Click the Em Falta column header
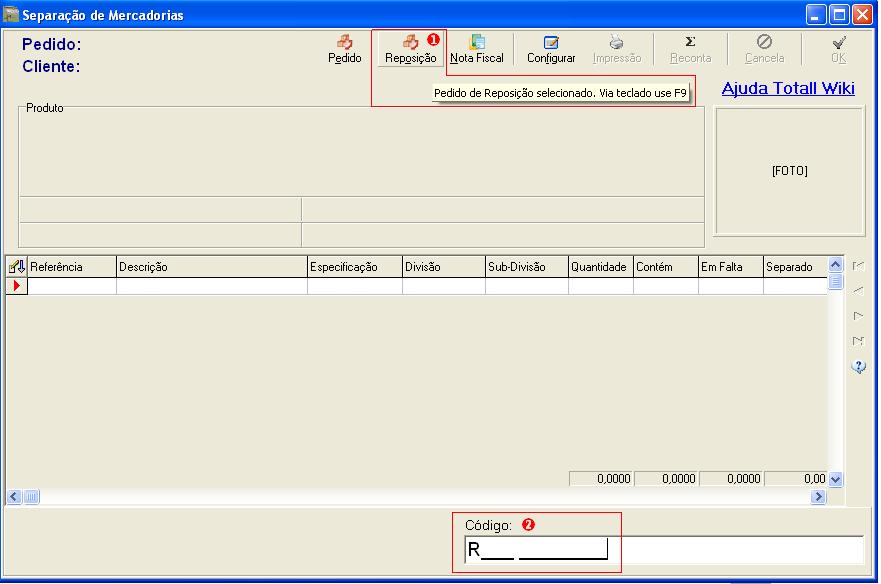Image resolution: width=881 pixels, height=584 pixels. tap(731, 267)
